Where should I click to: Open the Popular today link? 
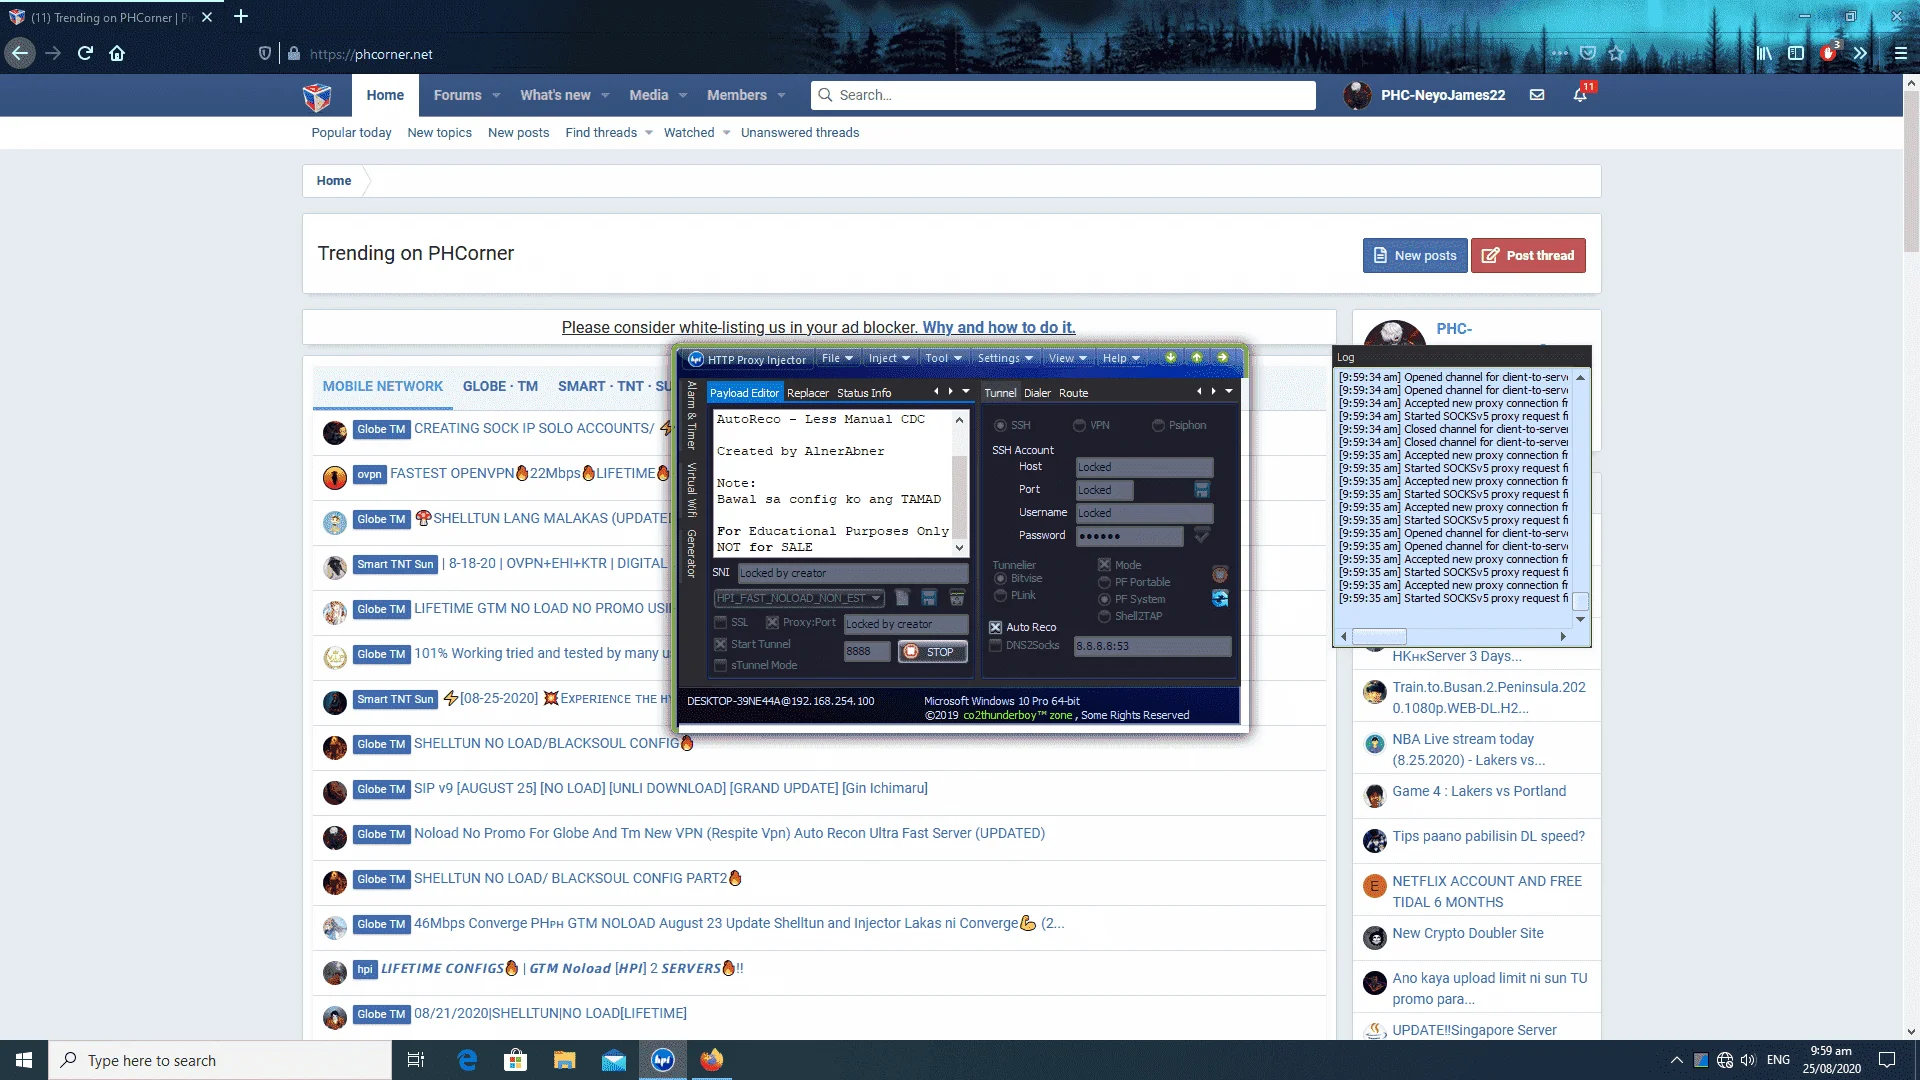pos(351,133)
